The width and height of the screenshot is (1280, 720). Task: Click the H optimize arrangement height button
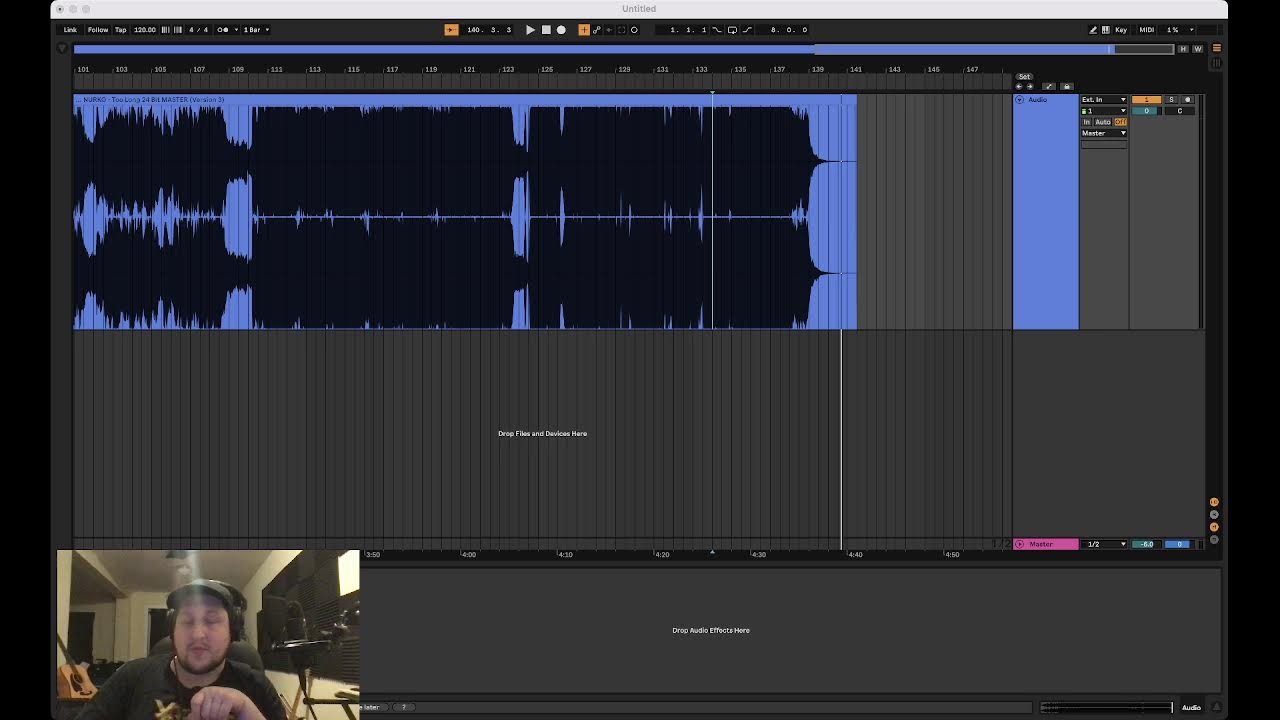point(1183,49)
